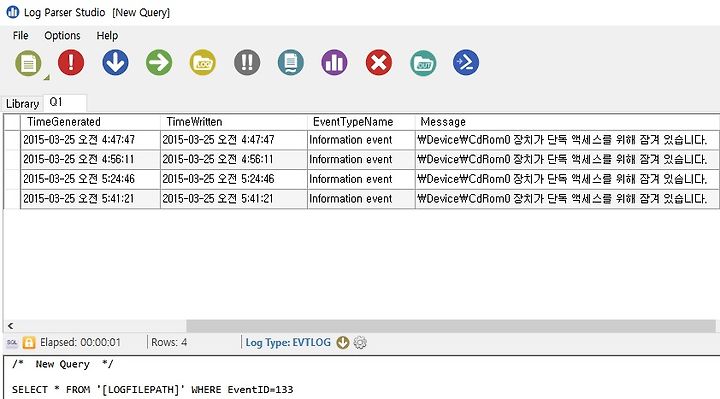Sort by the TimeGenerated column header

(x=90, y=122)
